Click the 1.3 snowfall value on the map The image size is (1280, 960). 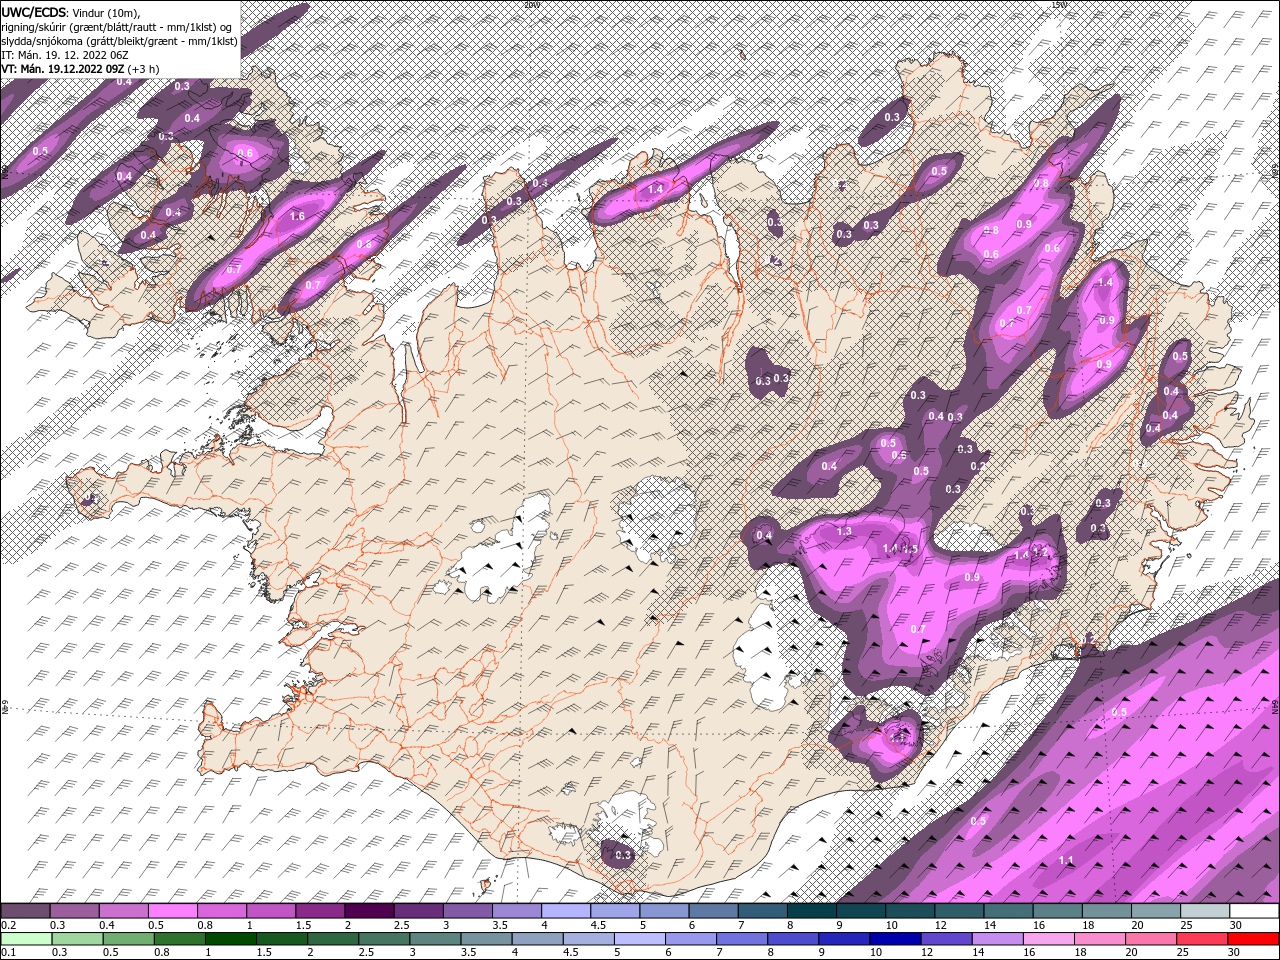[844, 531]
